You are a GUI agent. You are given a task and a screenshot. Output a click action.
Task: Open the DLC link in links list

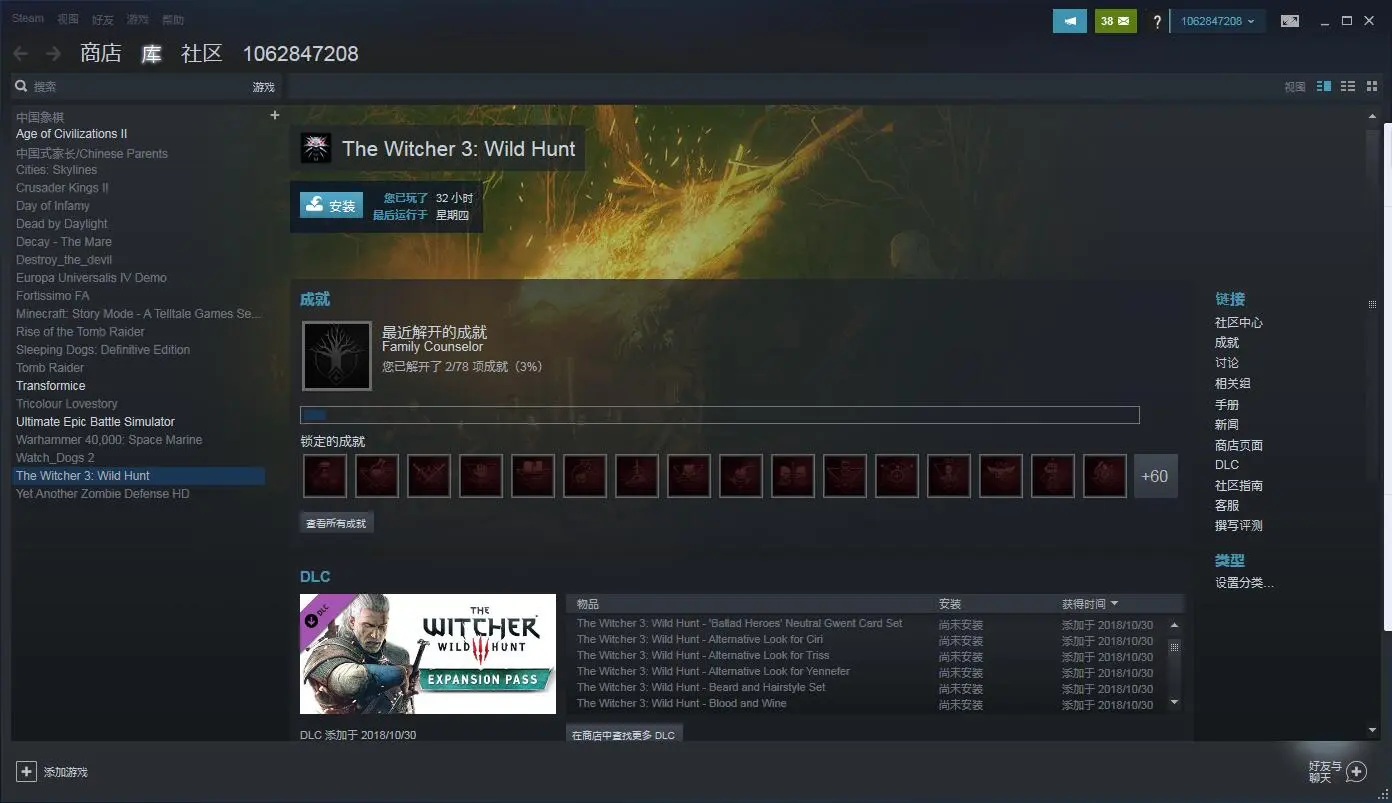click(1227, 465)
